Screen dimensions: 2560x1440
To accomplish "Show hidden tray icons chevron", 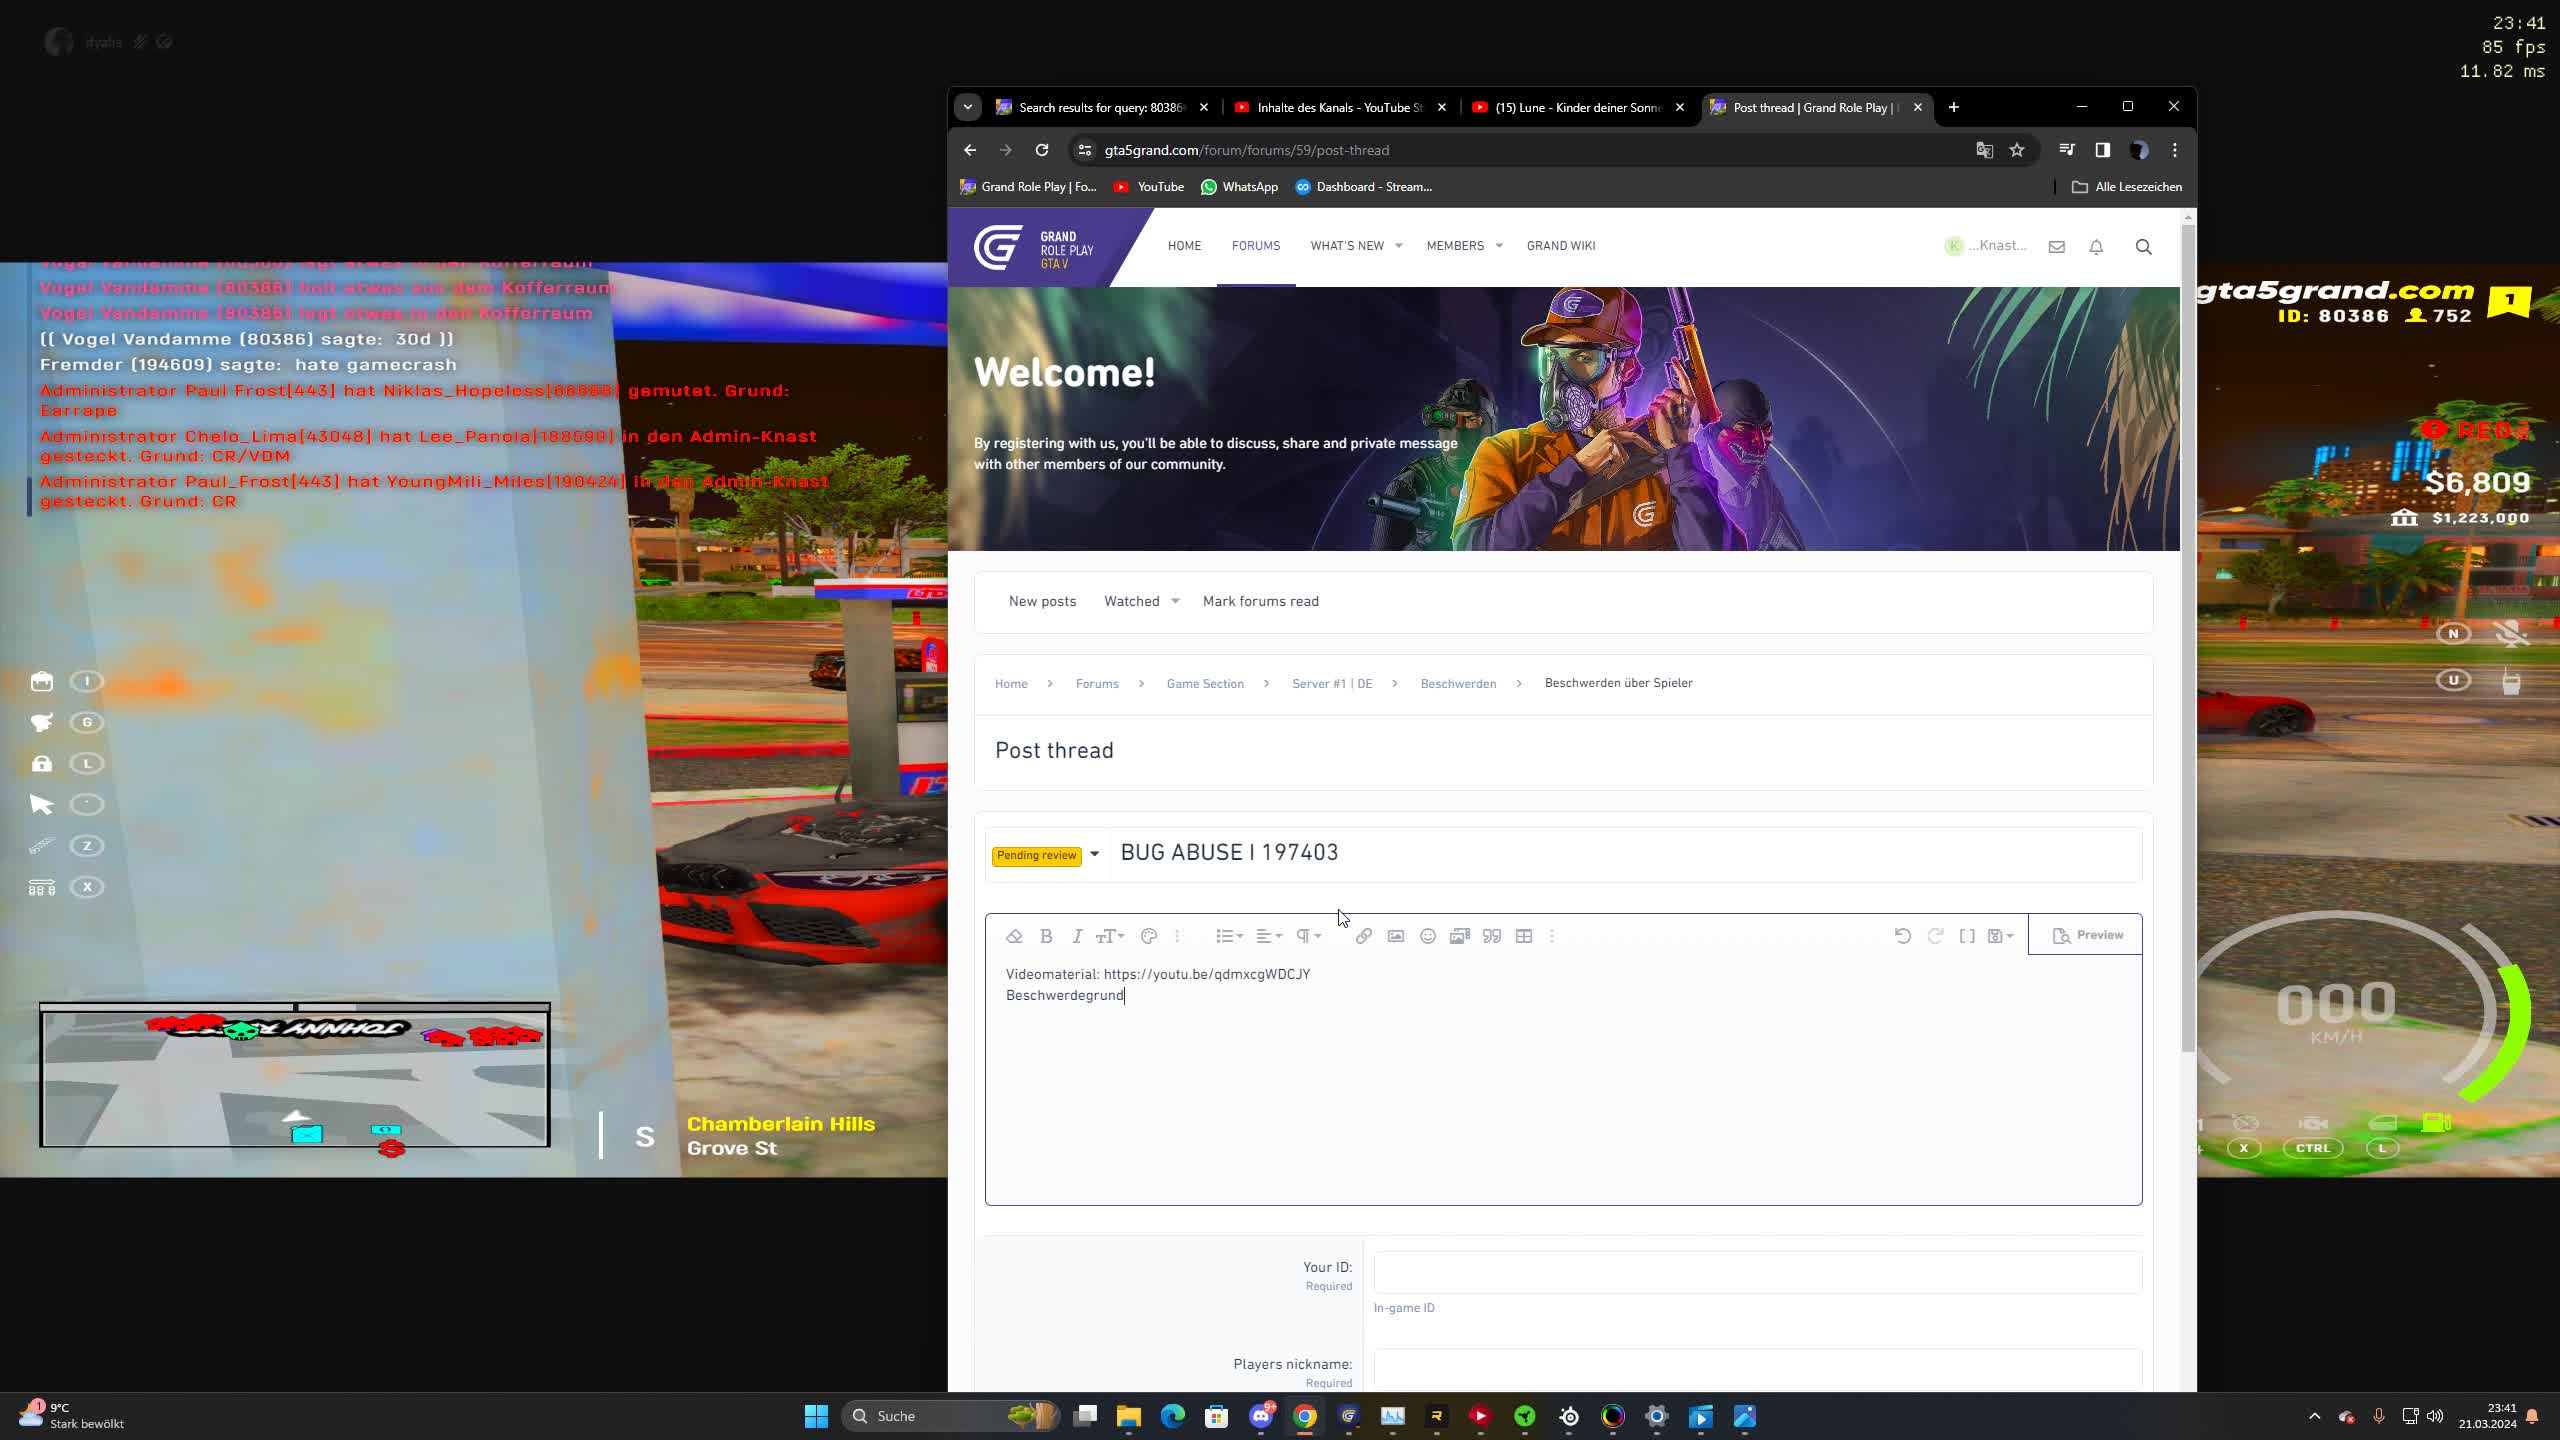I will (x=2314, y=1416).
